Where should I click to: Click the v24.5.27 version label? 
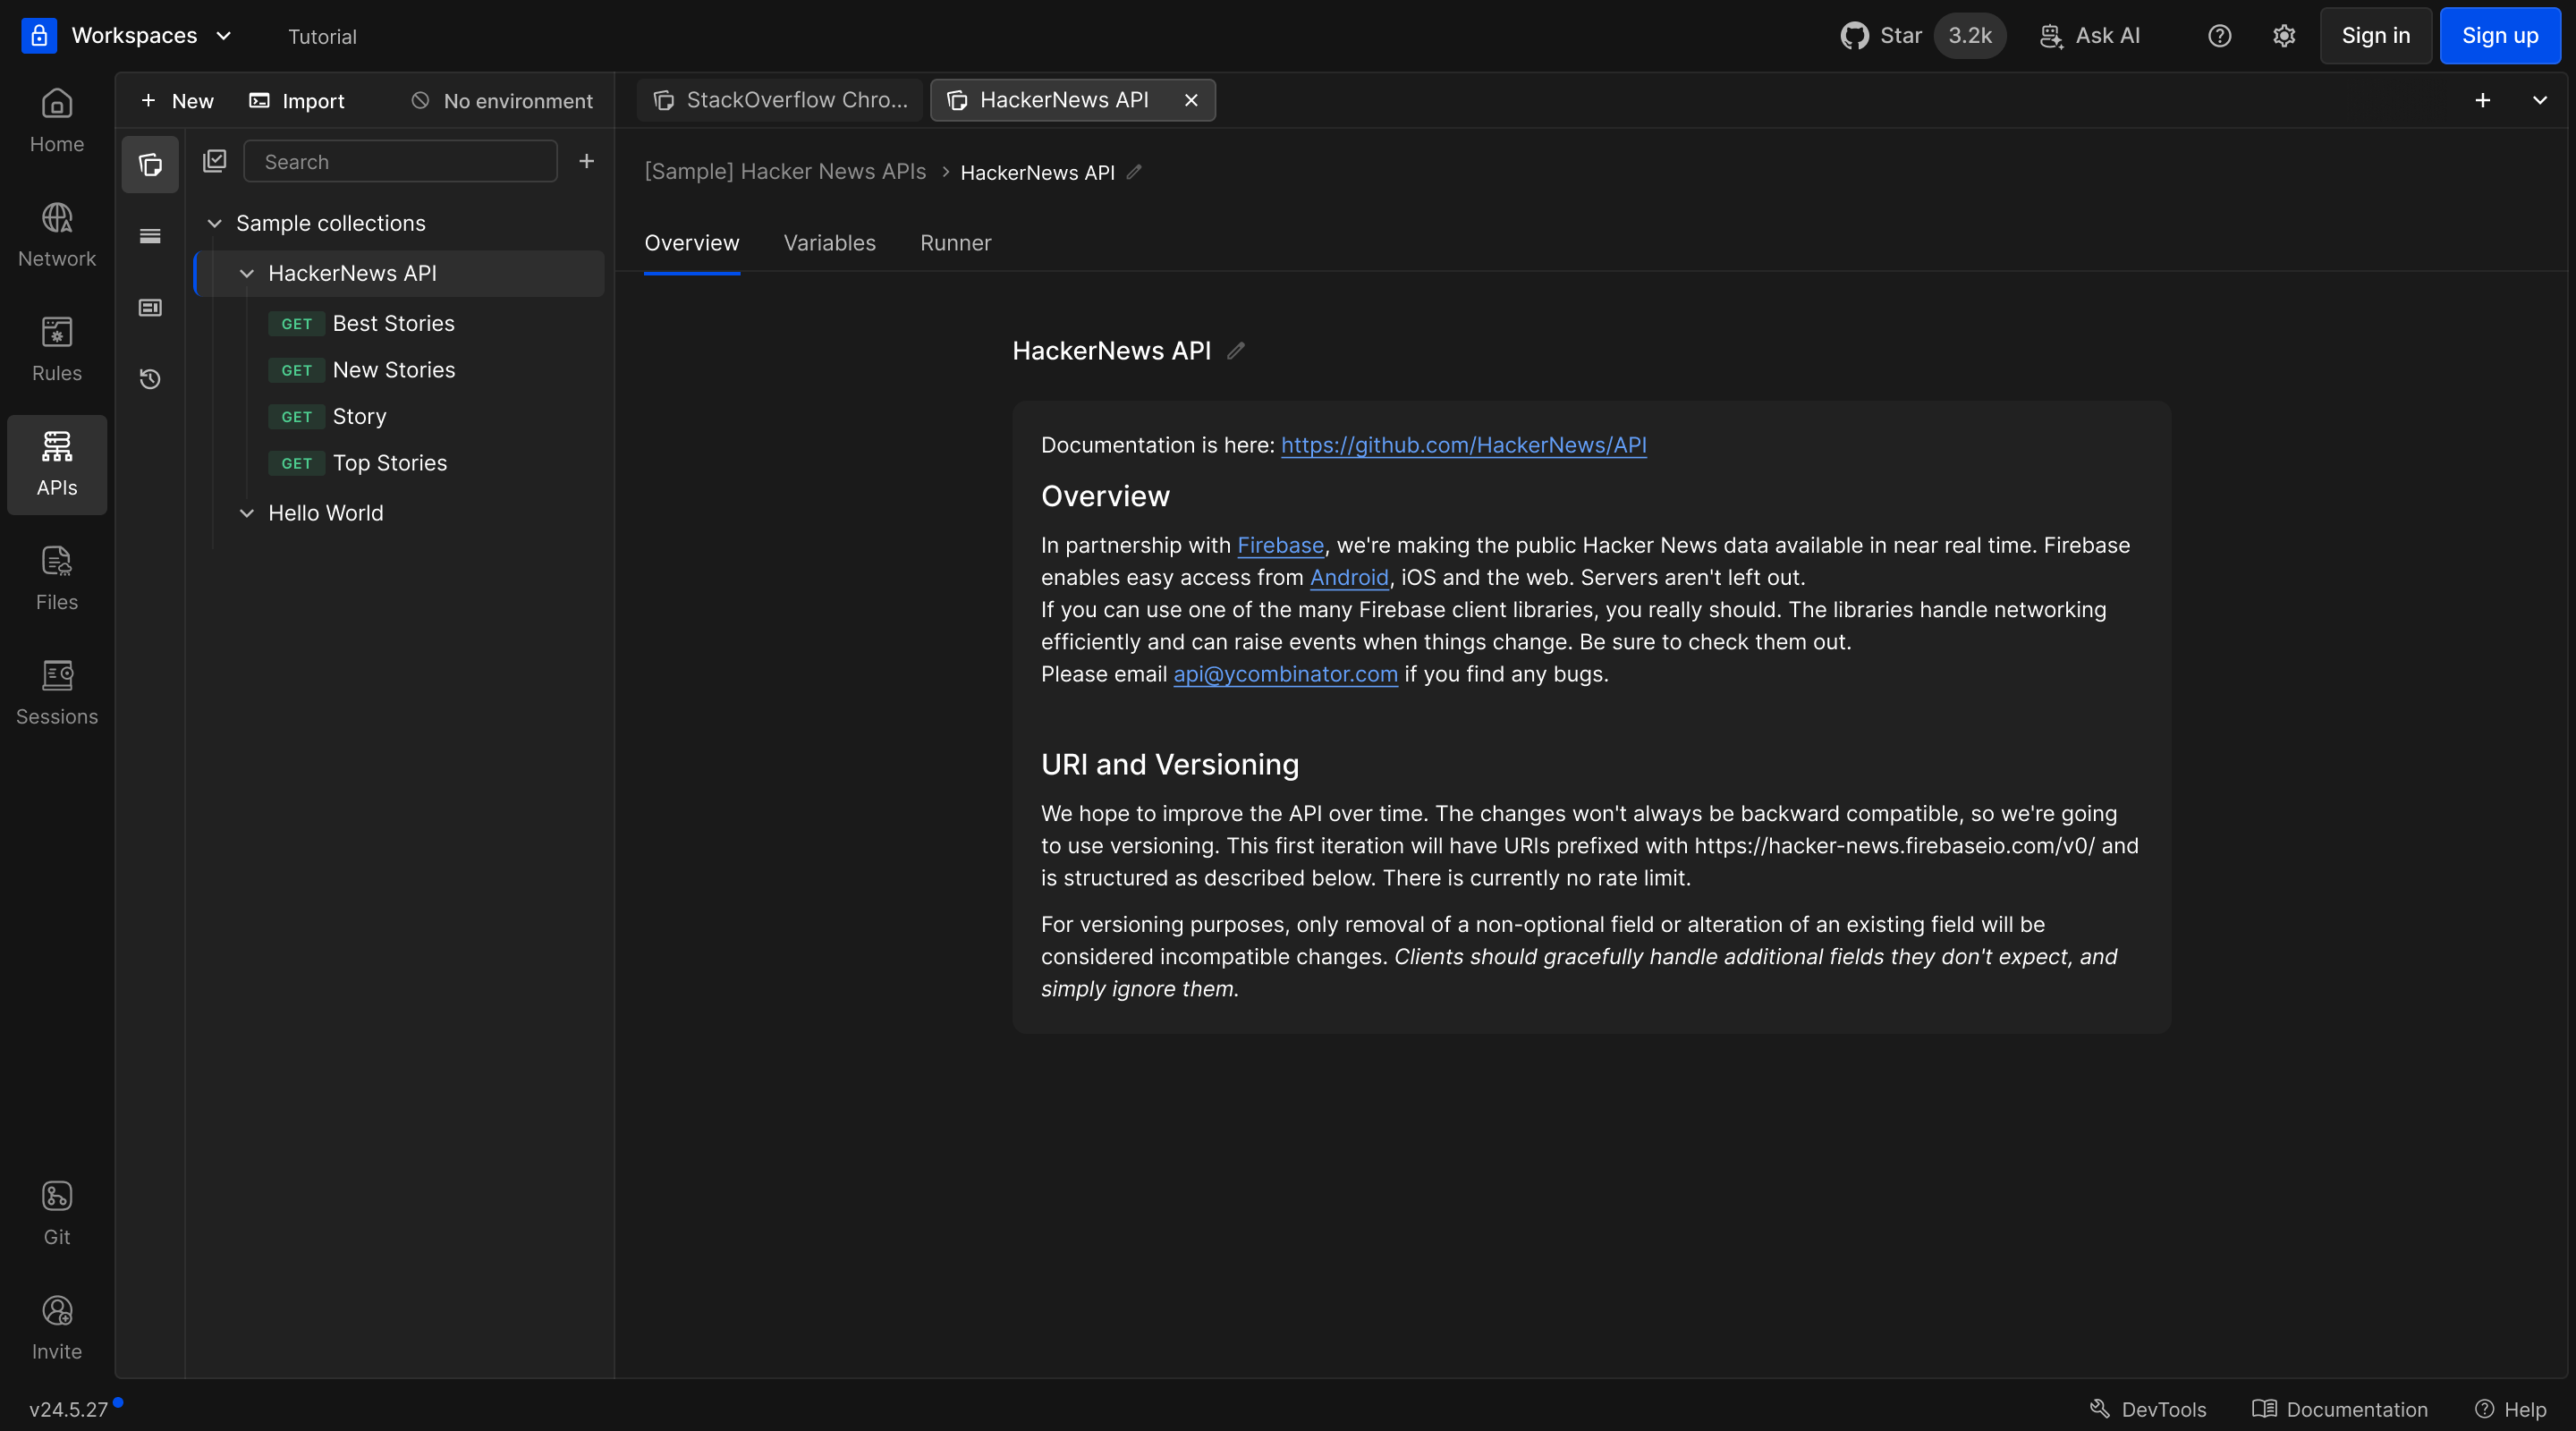pyautogui.click(x=68, y=1409)
